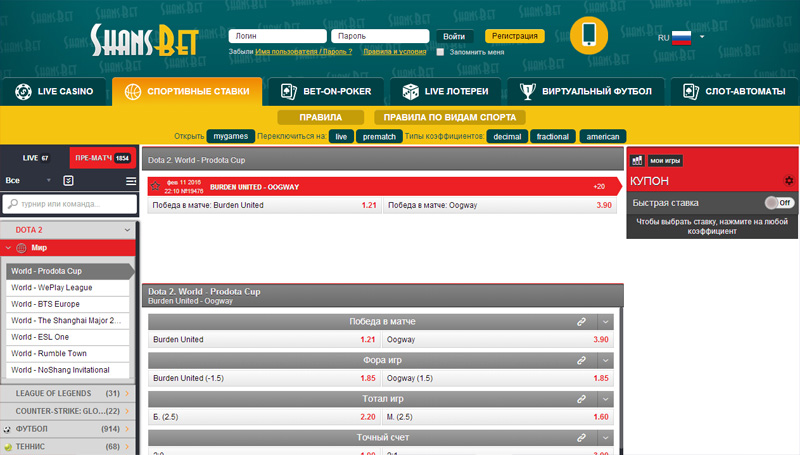Select World - BTS Europe
Image resolution: width=800 pixels, height=455 pixels.
(x=68, y=304)
